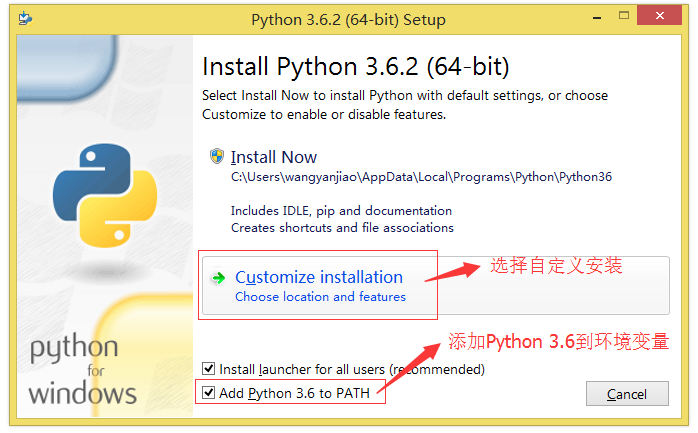Click the "Choose location and features" subtitle
The image size is (698, 433).
pyautogui.click(x=321, y=297)
